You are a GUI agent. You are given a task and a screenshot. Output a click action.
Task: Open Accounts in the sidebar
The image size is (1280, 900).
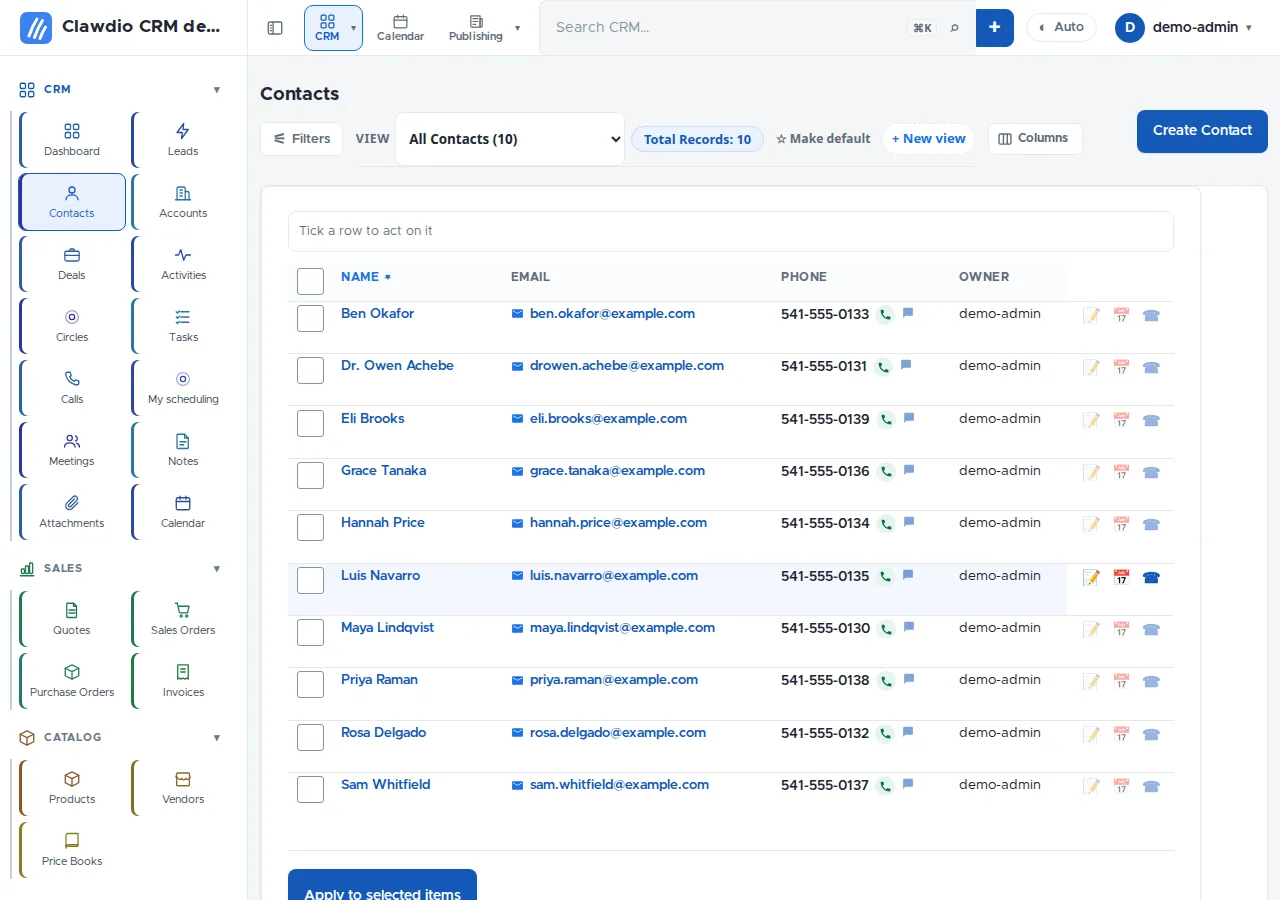pyautogui.click(x=183, y=202)
